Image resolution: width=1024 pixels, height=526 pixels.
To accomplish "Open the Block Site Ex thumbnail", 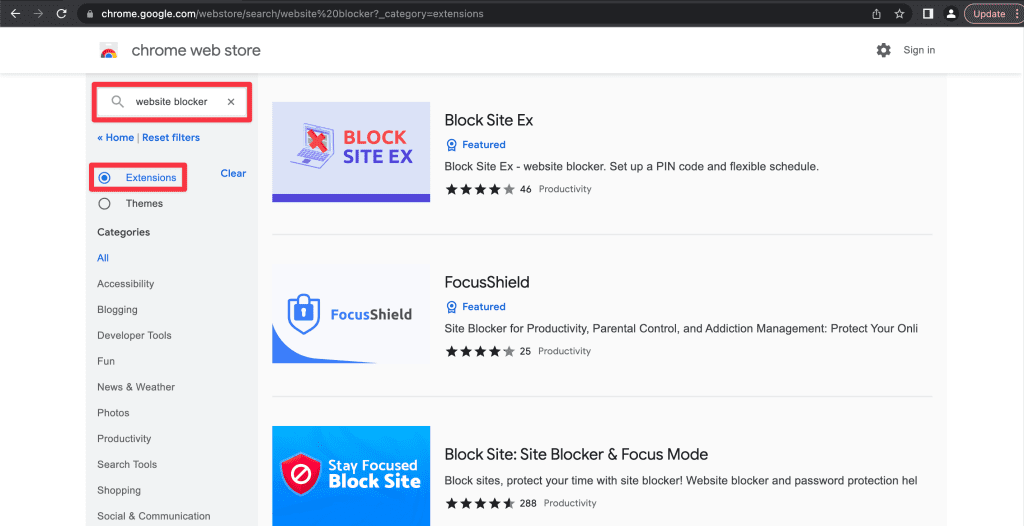I will point(351,152).
